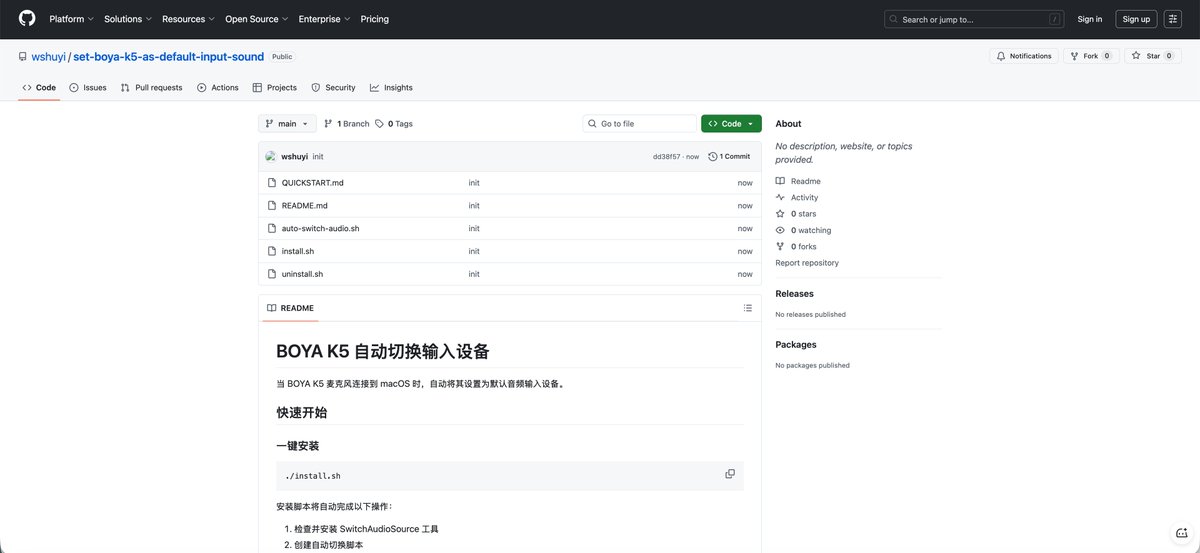The image size is (1200, 553).
Task: Open the Releases heading link
Action: click(x=795, y=294)
